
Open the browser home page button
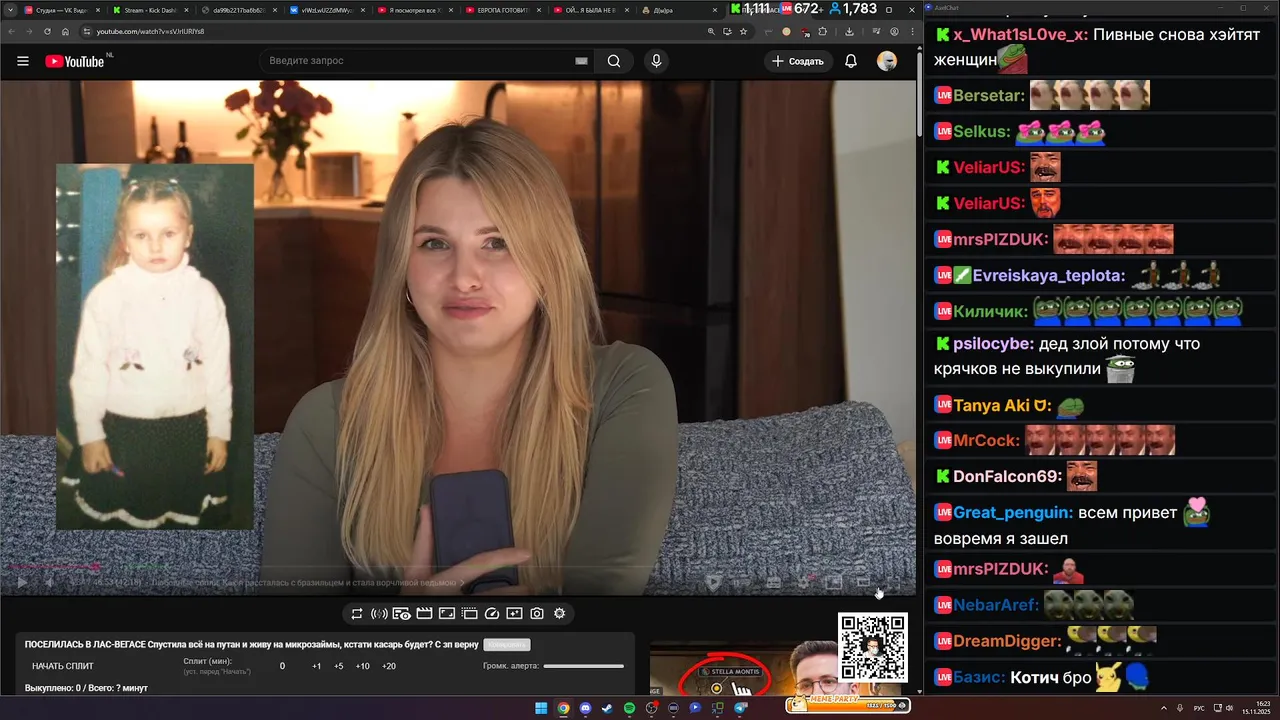click(x=66, y=31)
